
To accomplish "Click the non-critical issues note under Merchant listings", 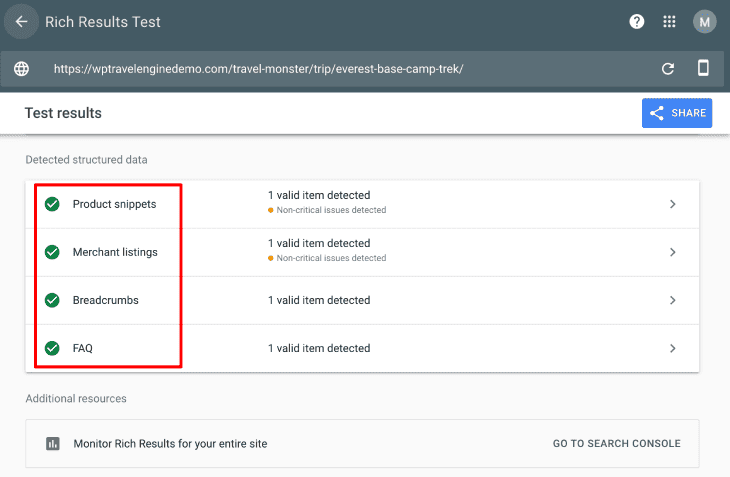I will (x=327, y=258).
